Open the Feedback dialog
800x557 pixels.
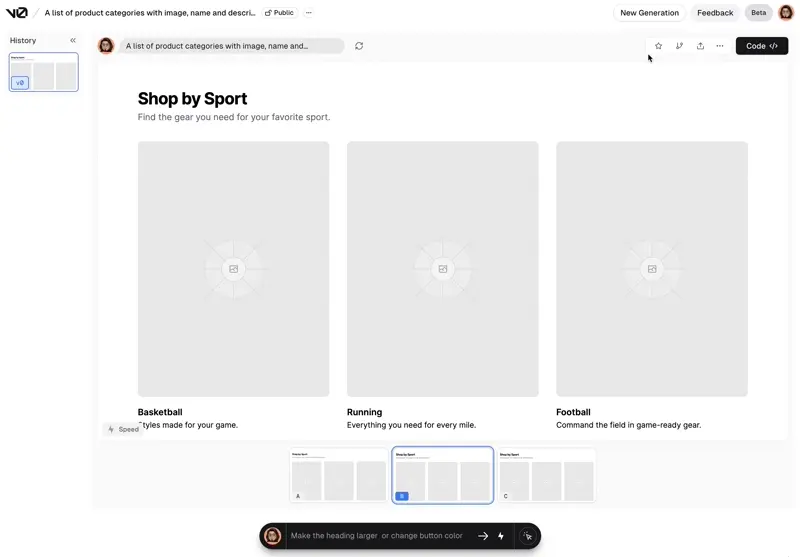[x=715, y=13]
